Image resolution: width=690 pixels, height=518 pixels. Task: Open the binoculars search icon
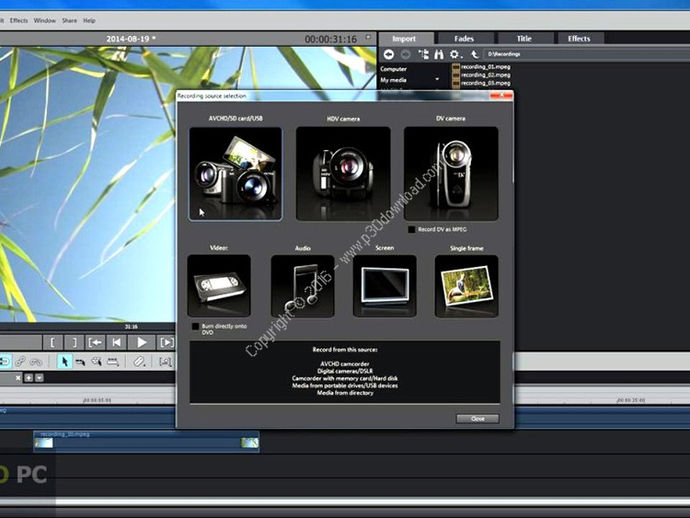(x=439, y=54)
